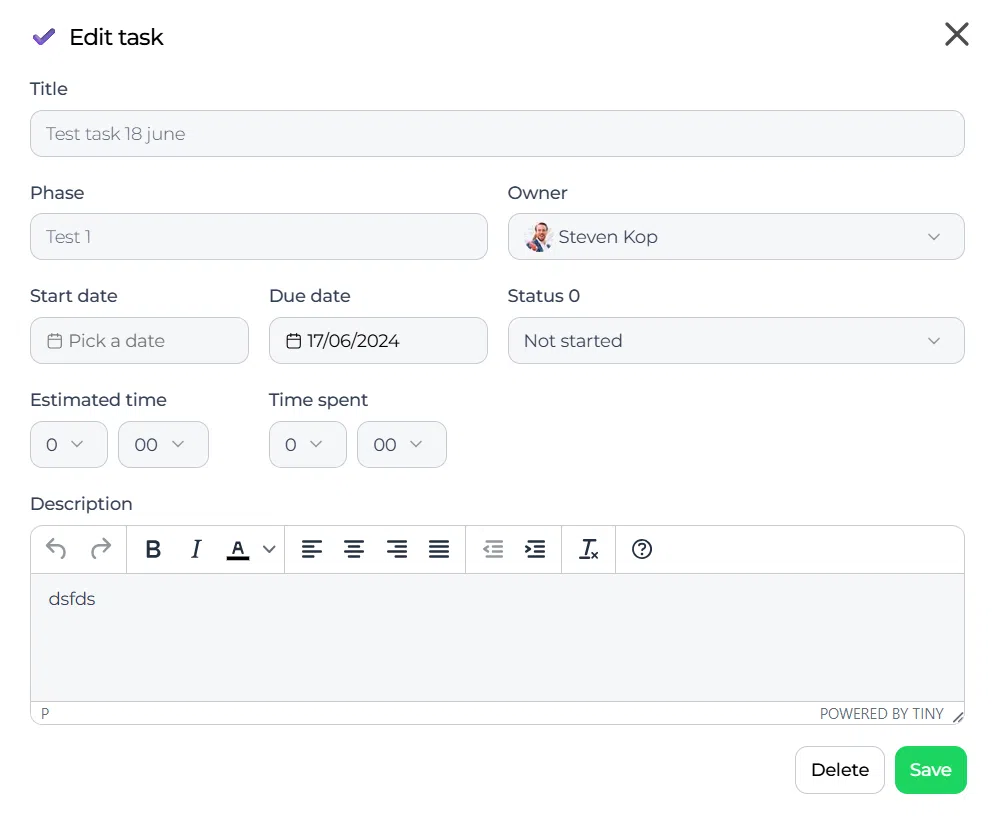Justify the description text
The width and height of the screenshot is (993, 817).
(439, 549)
